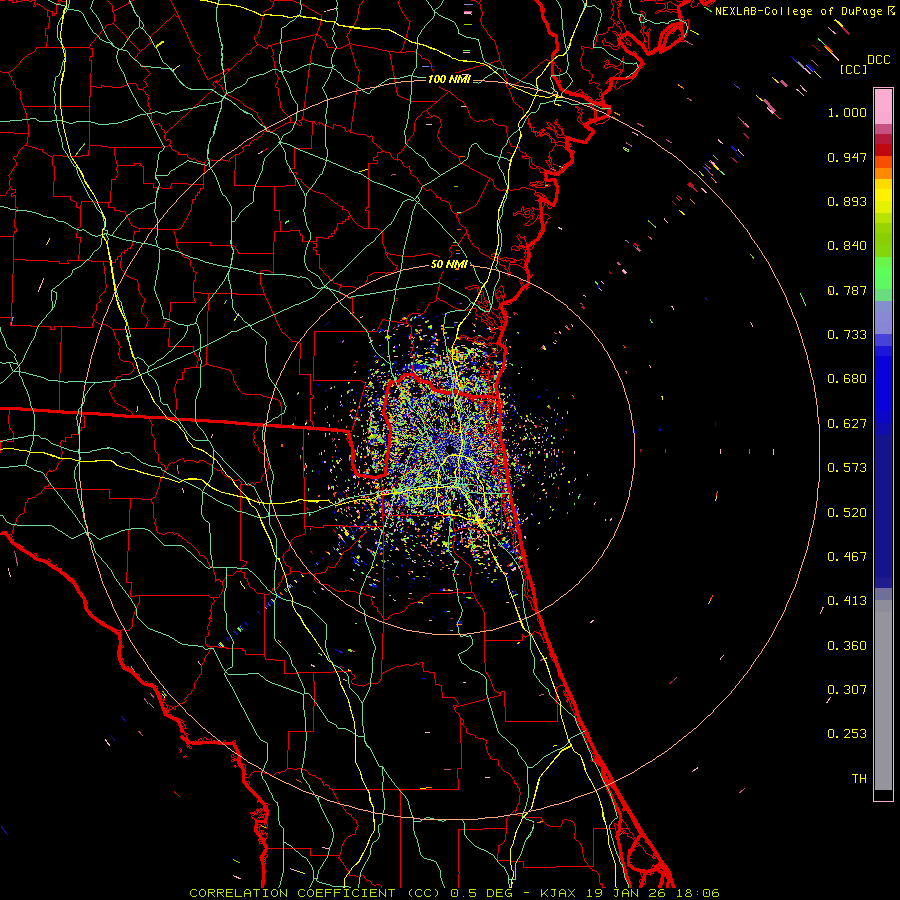900x900 pixels.
Task: Select the 0.627 scale value
Action: (x=847, y=424)
